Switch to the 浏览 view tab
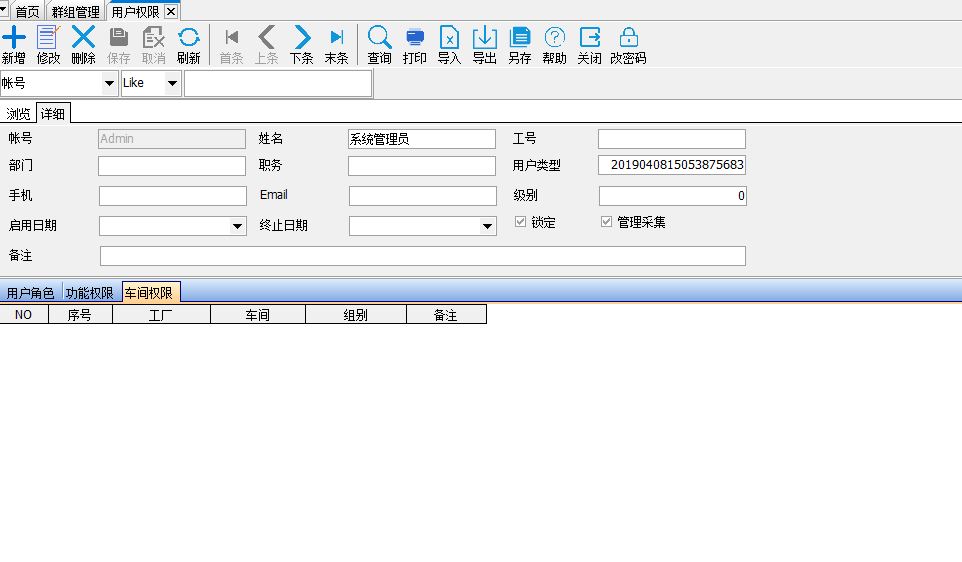 (x=18, y=114)
